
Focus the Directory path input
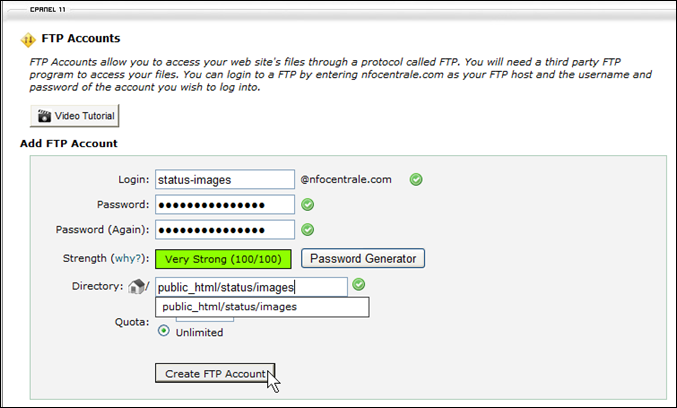pyautogui.click(x=250, y=287)
